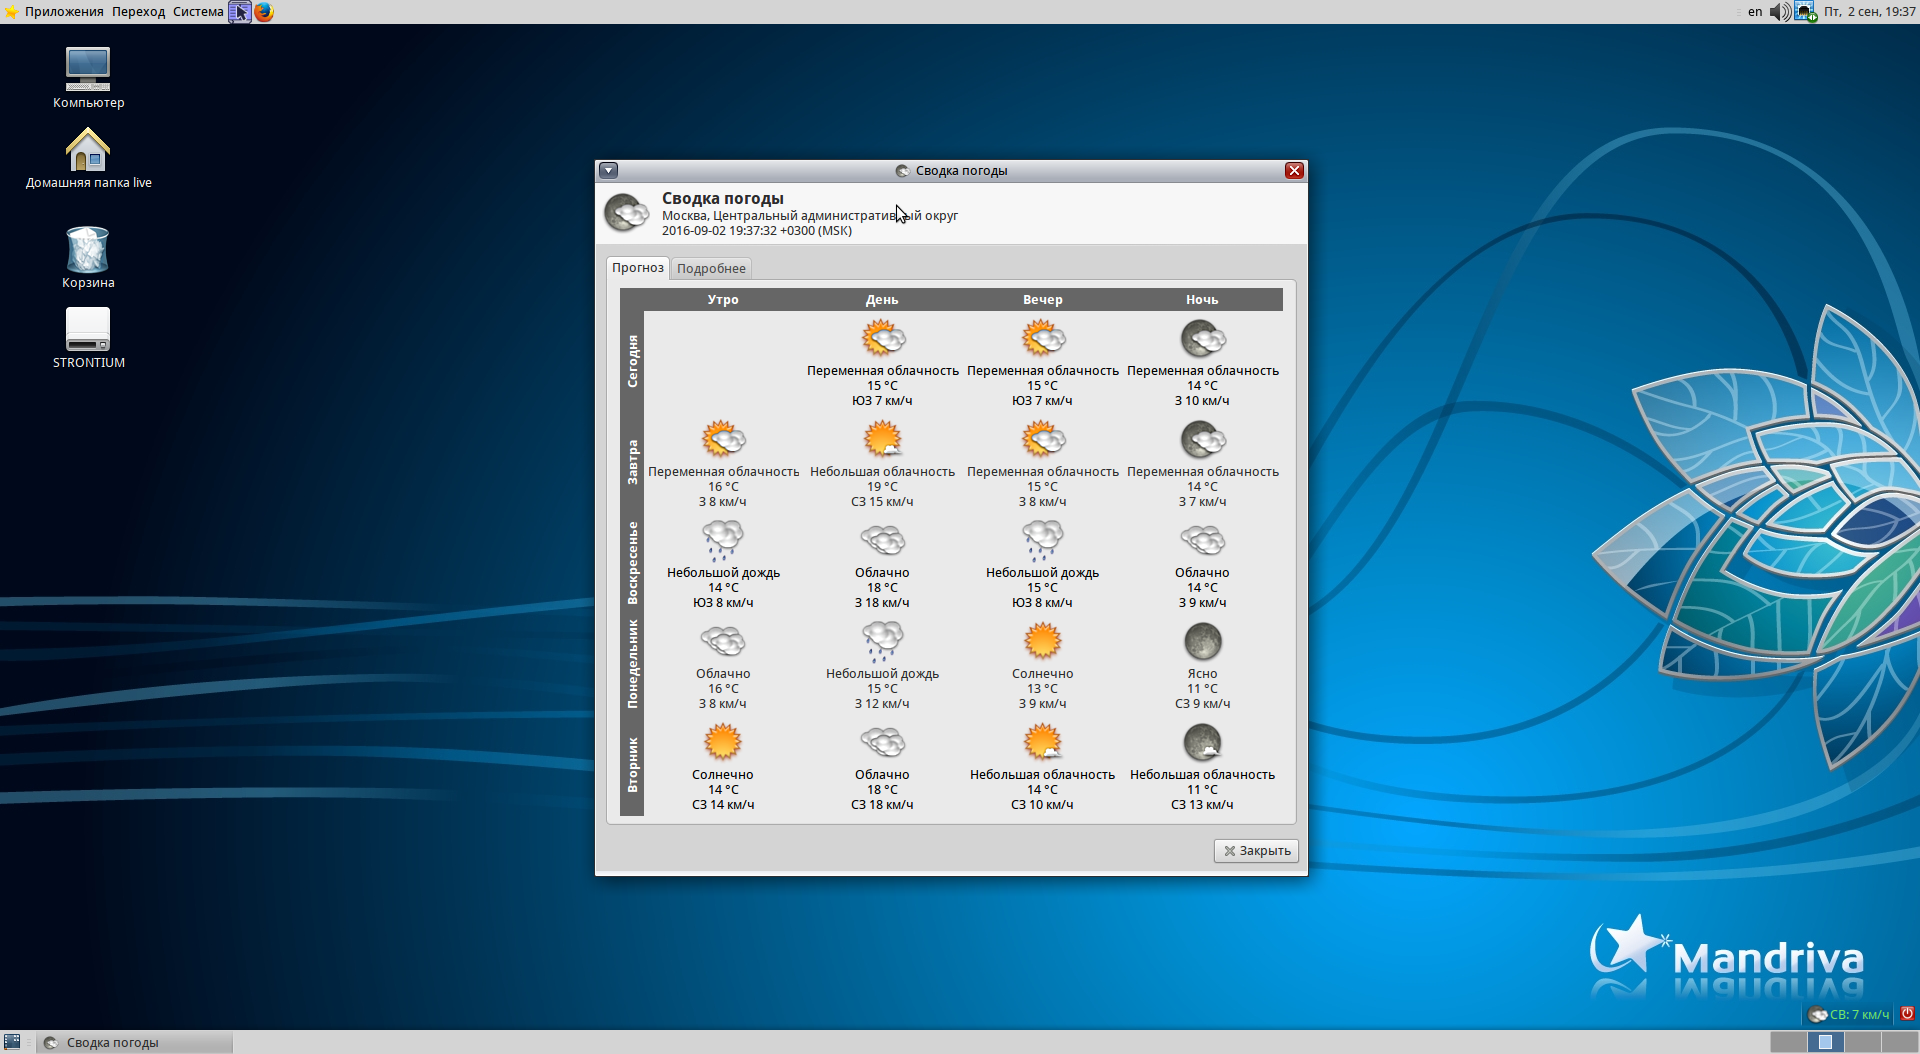Open the Приложения menu
Image resolution: width=1920 pixels, height=1054 pixels.
[63, 12]
